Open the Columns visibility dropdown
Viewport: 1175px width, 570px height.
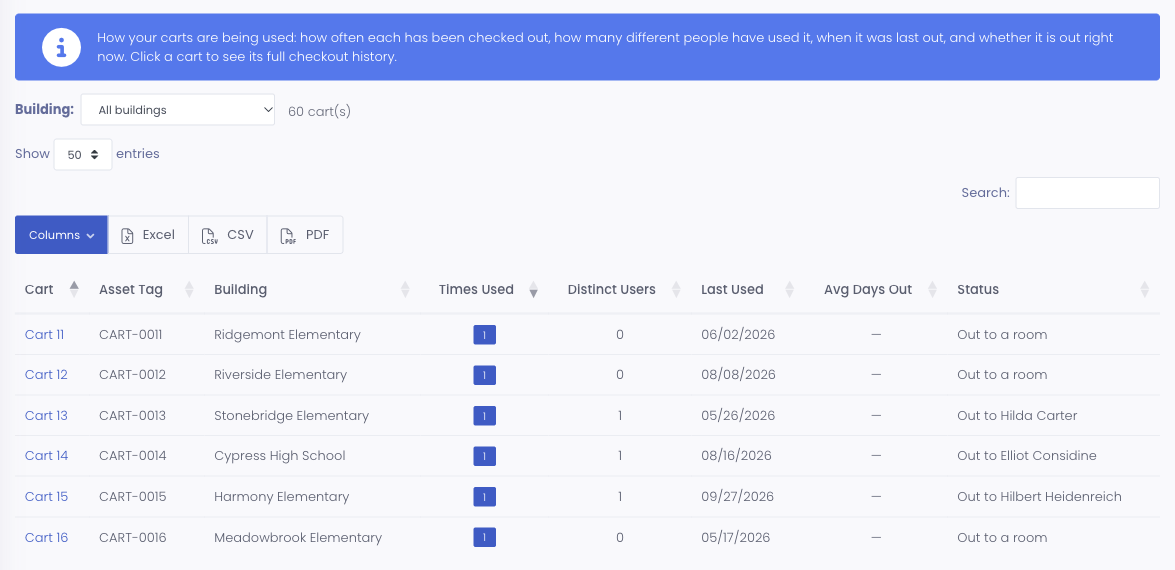61,235
